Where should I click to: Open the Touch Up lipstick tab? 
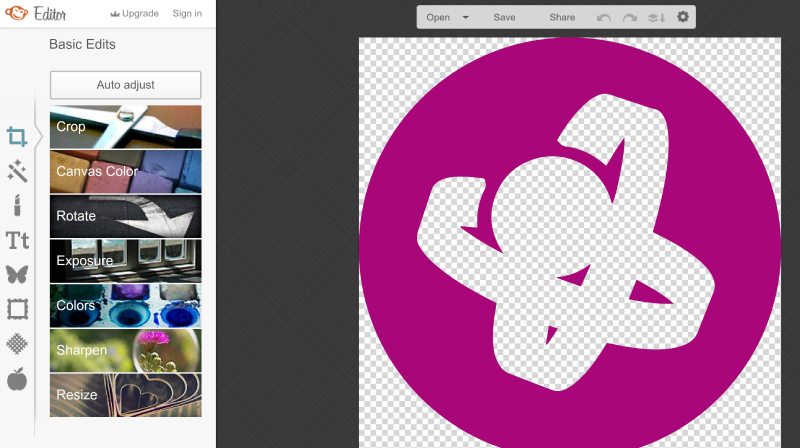pos(17,206)
